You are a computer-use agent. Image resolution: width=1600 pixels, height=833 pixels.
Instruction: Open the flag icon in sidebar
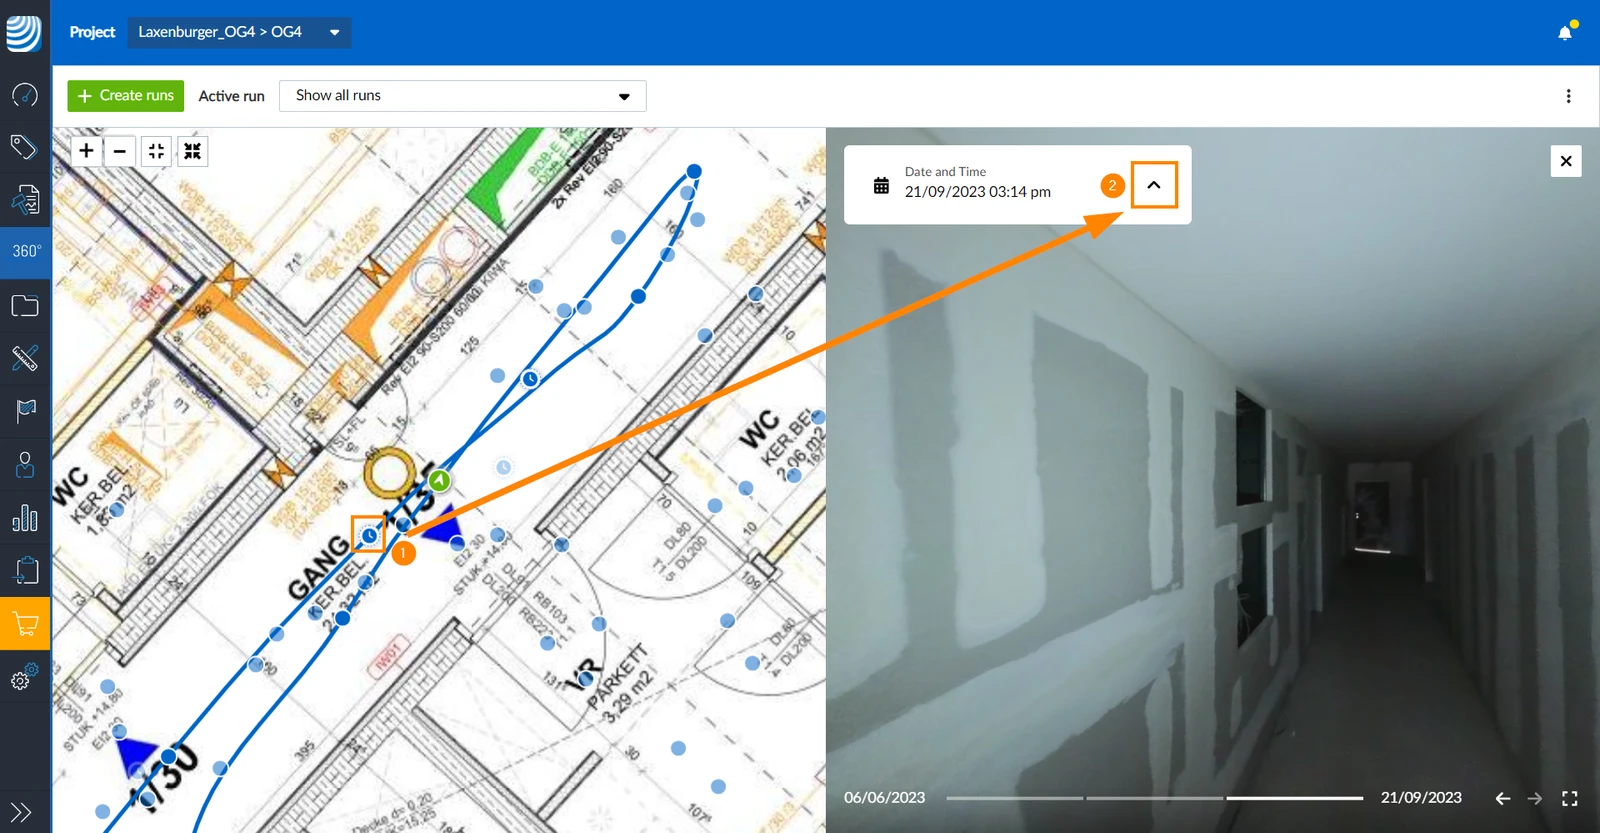point(25,410)
